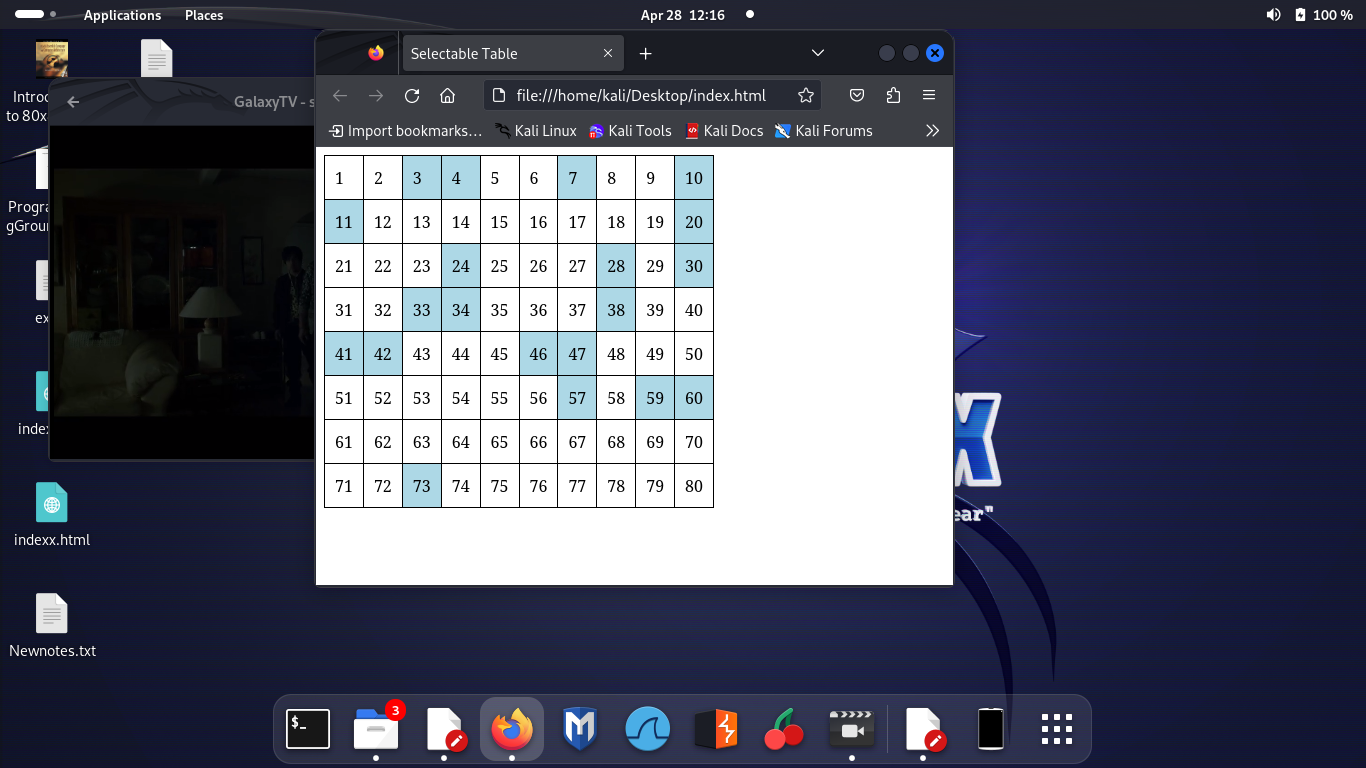Viewport: 1366px width, 768px height.
Task: Select table cell 71
Action: point(344,486)
